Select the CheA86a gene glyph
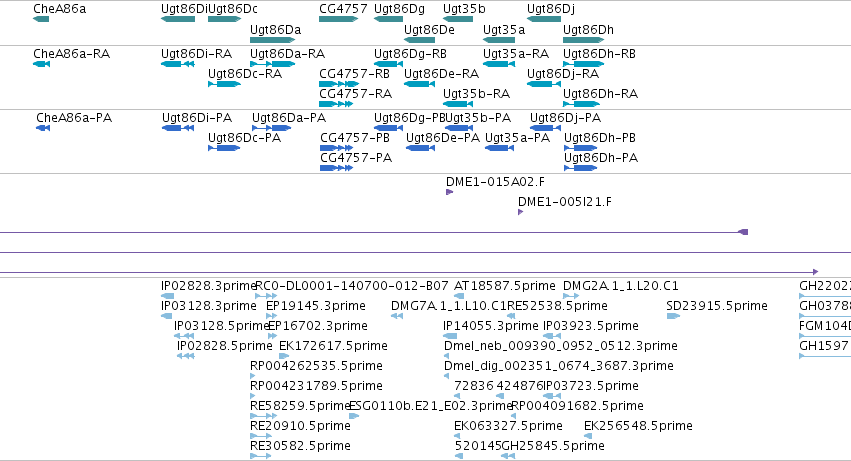The height and width of the screenshot is (461, 851). point(41,19)
